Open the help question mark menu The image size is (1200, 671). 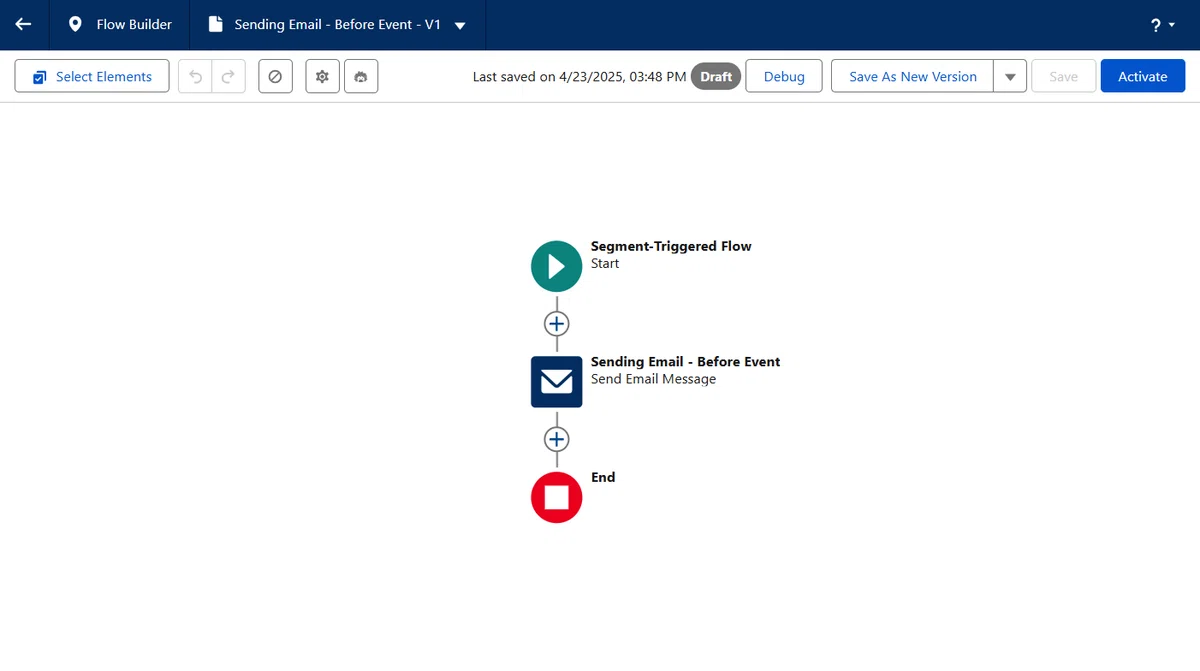click(1162, 25)
